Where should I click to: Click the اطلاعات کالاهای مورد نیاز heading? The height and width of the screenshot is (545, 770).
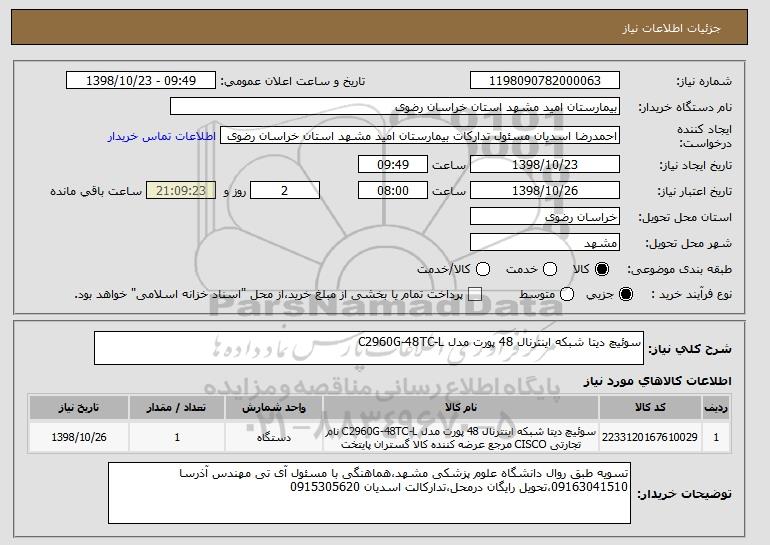(x=658, y=381)
